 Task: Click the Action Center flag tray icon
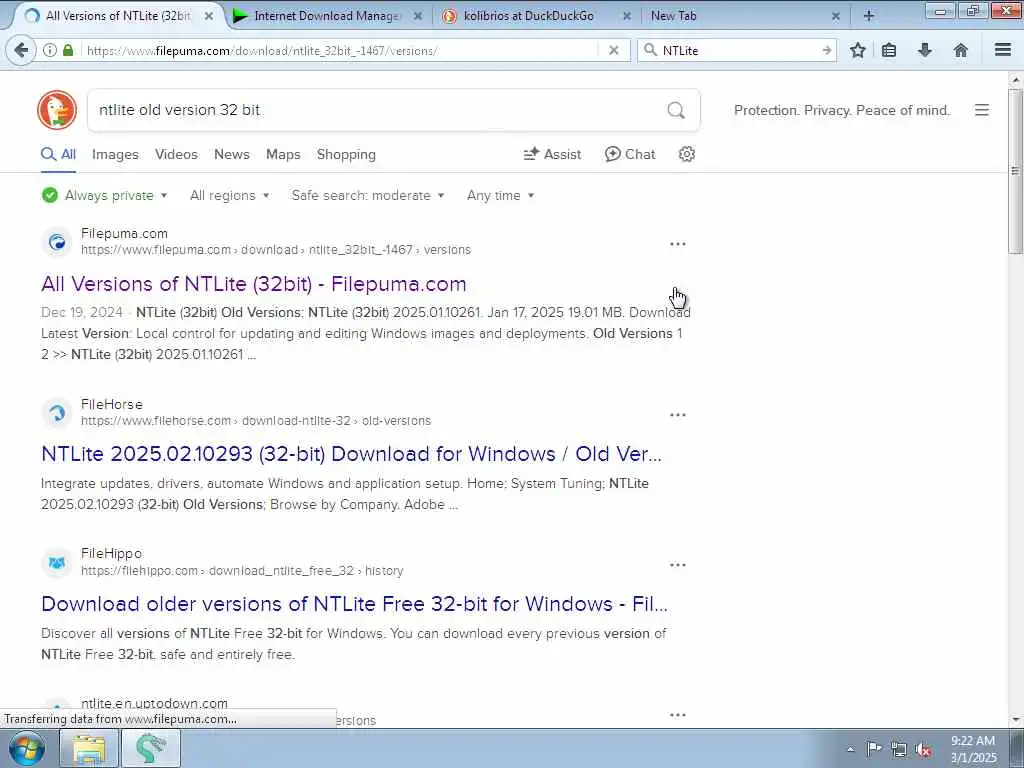click(873, 749)
